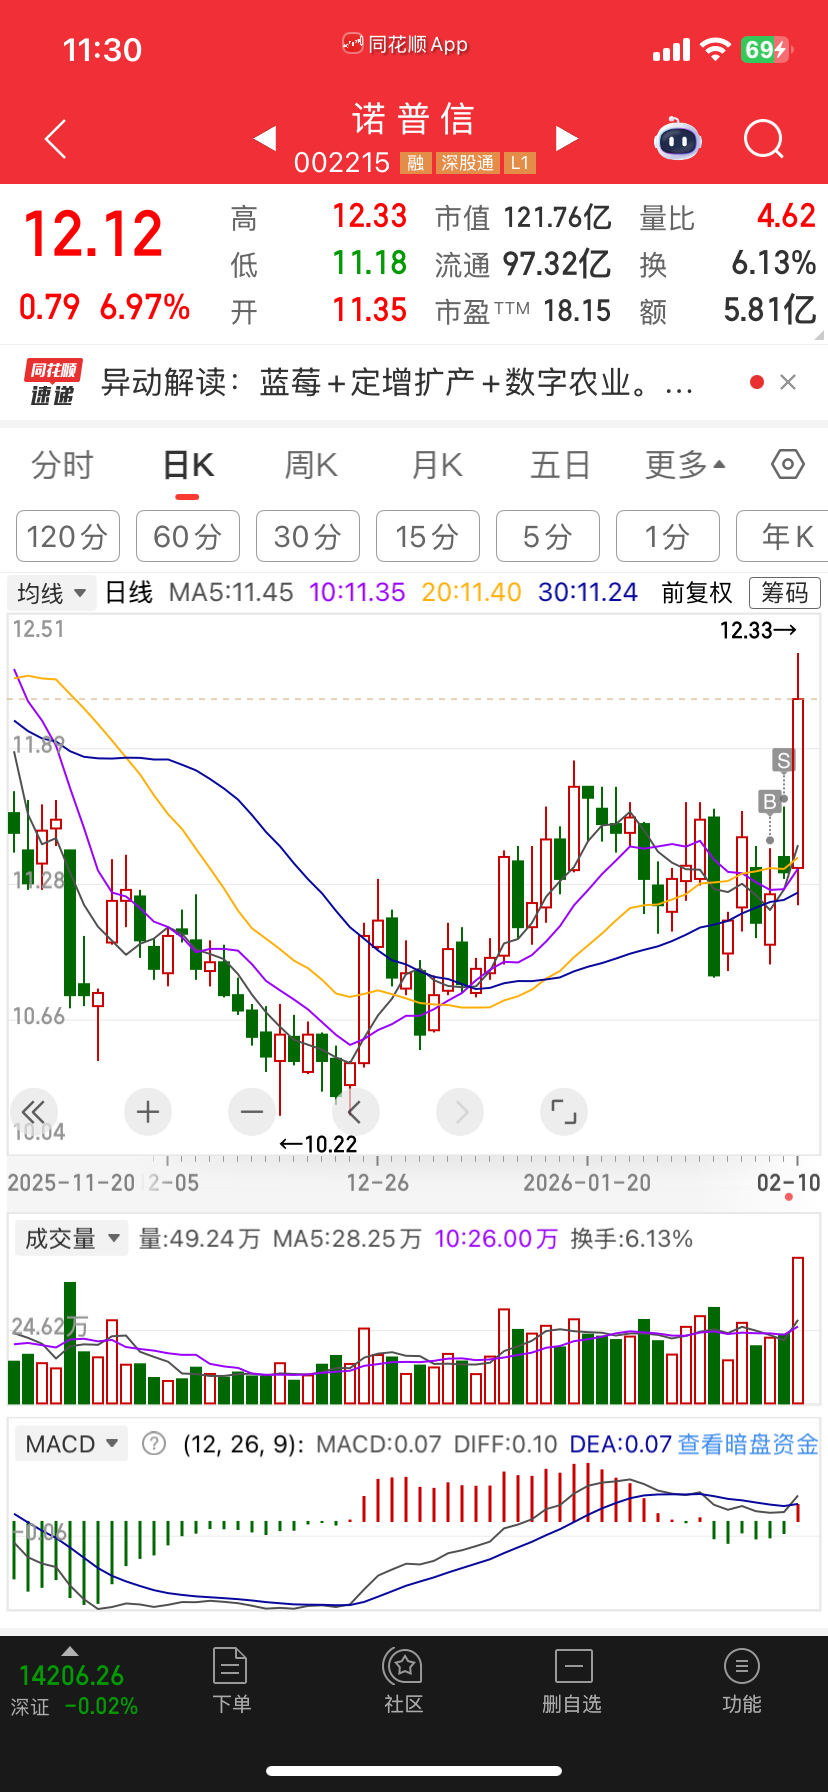
Task: Open 下单 order icon in bottom bar
Action: pos(231,1681)
